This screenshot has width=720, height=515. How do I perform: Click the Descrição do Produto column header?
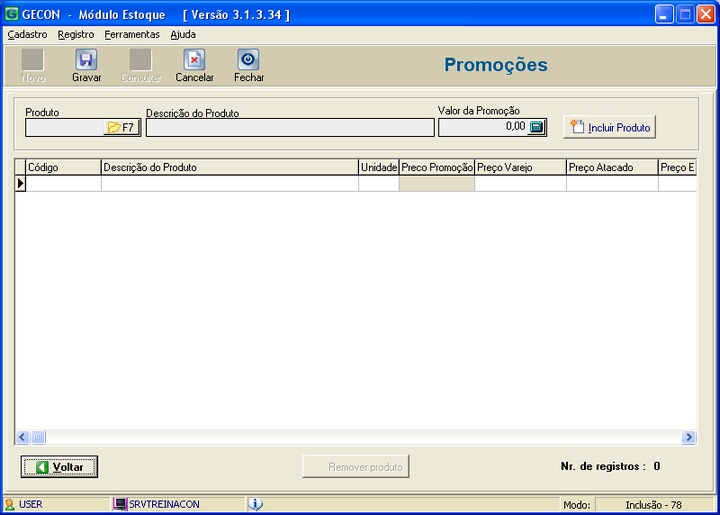pos(230,167)
